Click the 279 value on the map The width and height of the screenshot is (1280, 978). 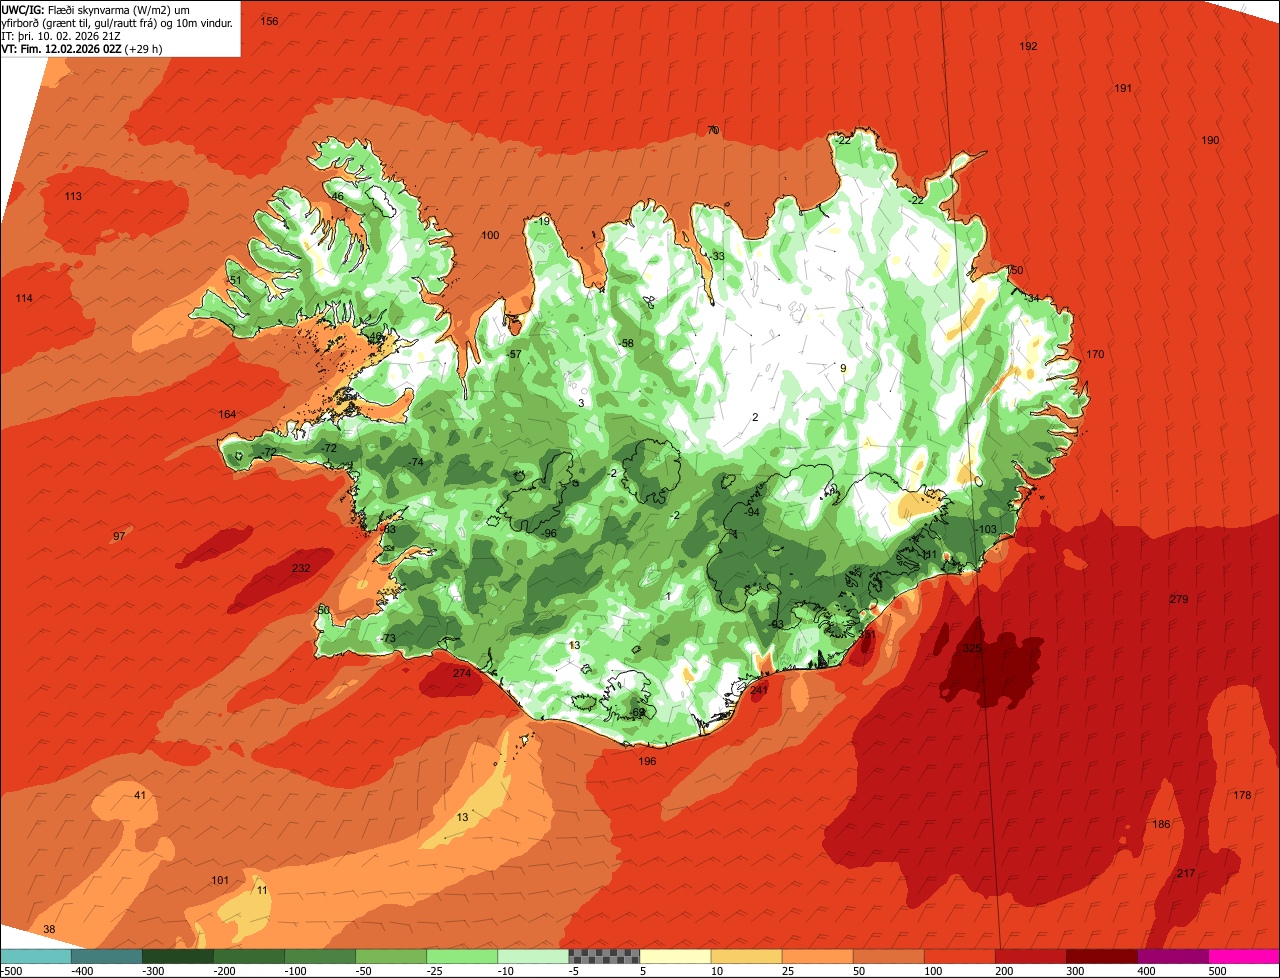[x=1178, y=599]
